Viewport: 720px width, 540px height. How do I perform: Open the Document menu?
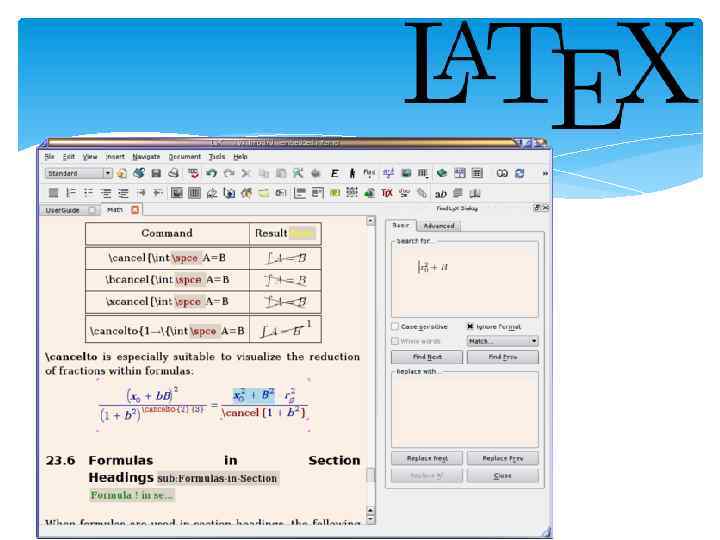185,157
